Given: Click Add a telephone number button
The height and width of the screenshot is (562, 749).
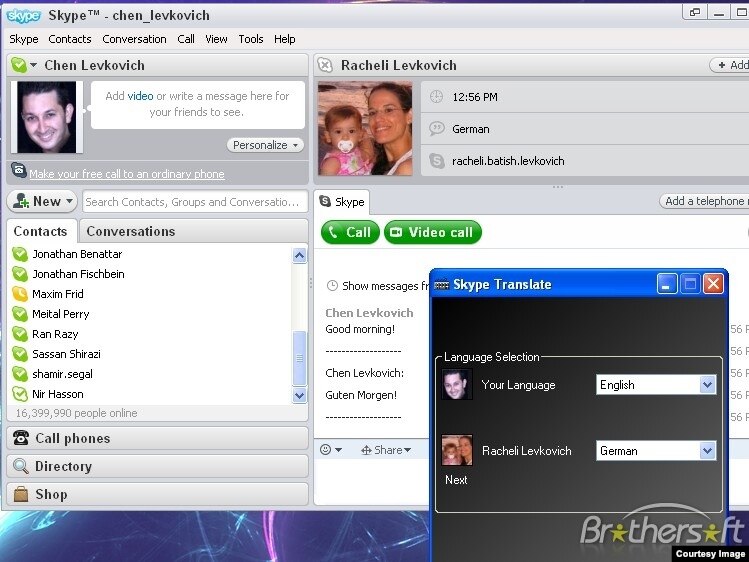Looking at the screenshot, I should coord(704,201).
